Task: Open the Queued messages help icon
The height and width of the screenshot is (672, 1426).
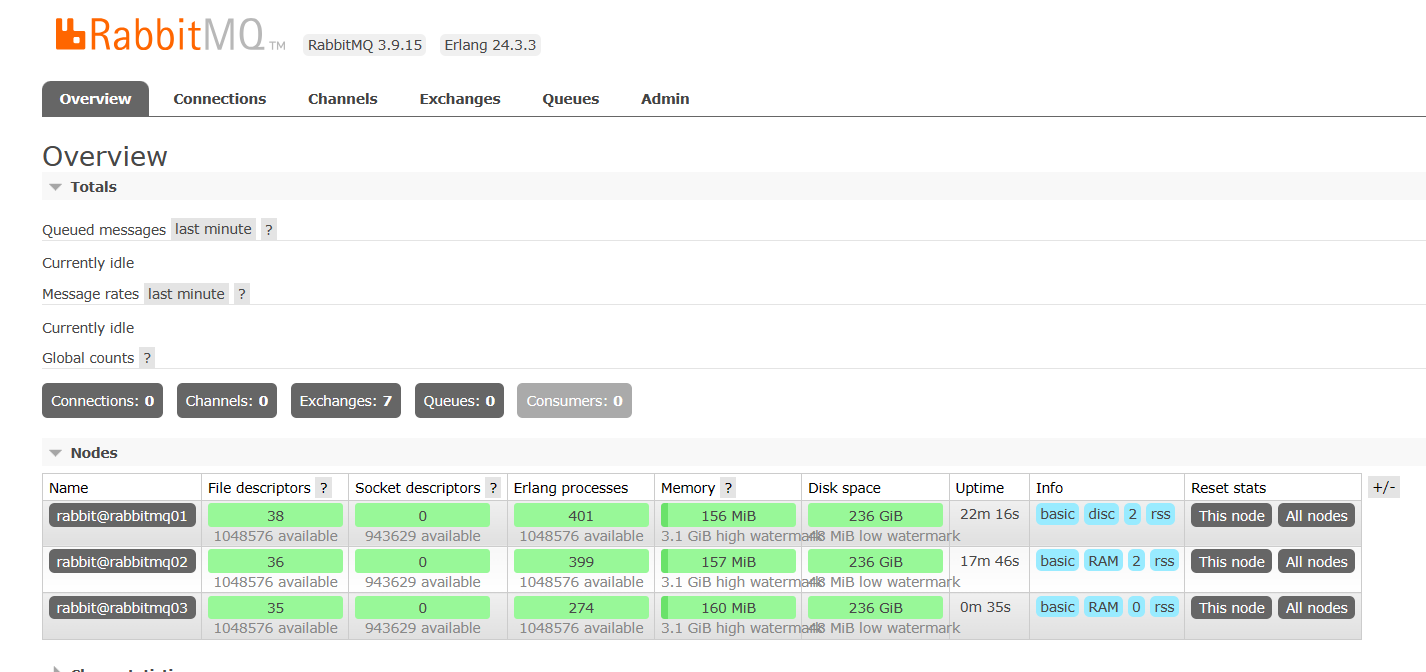Action: [268, 228]
